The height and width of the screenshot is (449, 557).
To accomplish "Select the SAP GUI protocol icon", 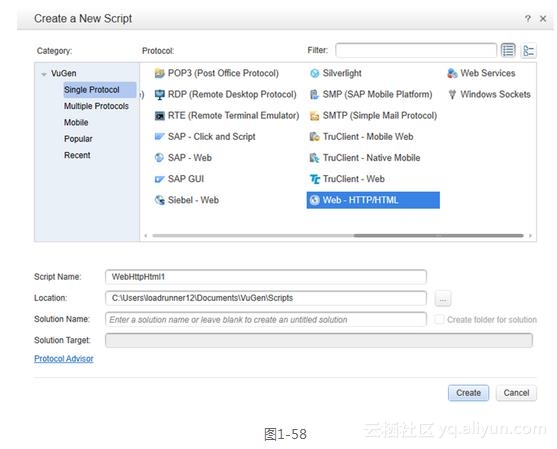I will coord(159,179).
